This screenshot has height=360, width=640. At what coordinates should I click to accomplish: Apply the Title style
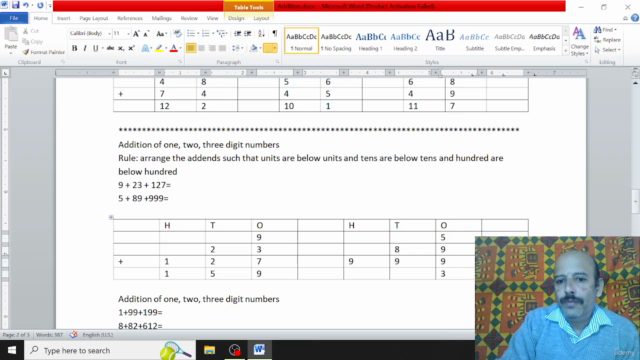440,41
